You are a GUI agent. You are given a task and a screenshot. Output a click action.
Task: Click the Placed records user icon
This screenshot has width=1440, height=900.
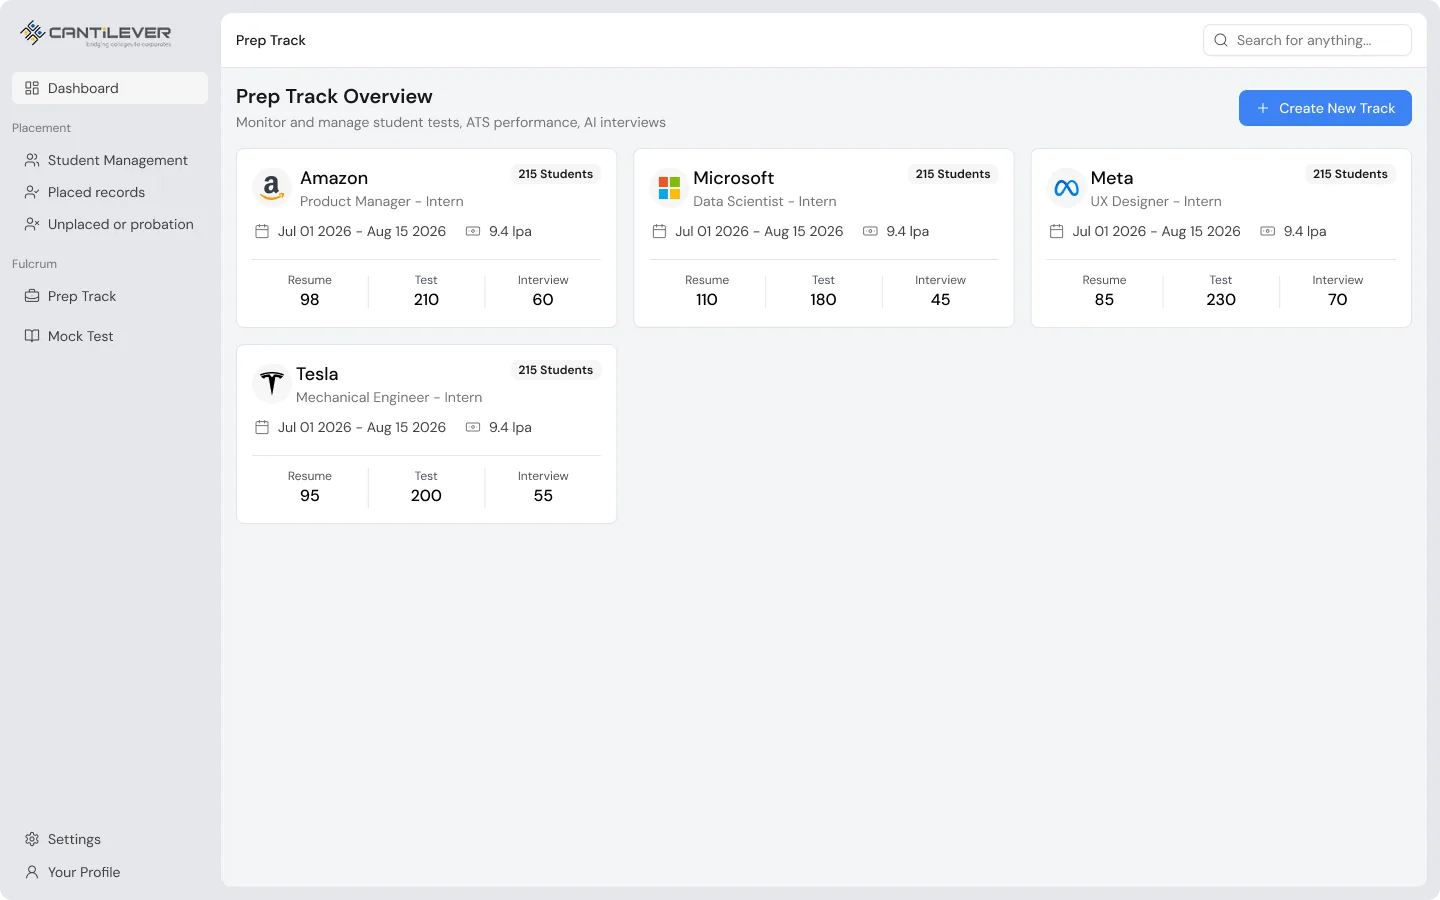[x=32, y=192]
